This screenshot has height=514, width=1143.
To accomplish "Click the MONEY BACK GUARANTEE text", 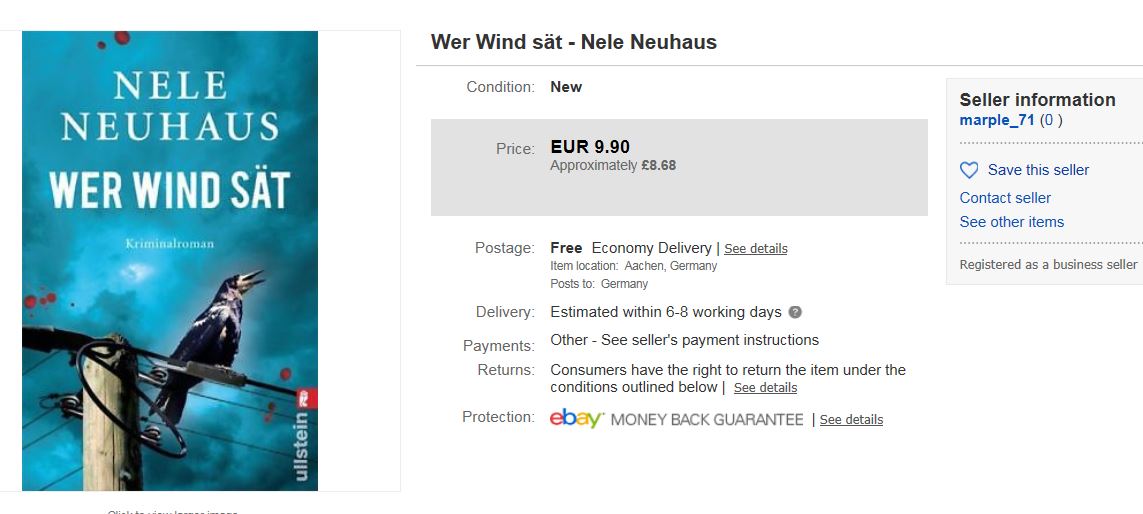I will pos(707,420).
